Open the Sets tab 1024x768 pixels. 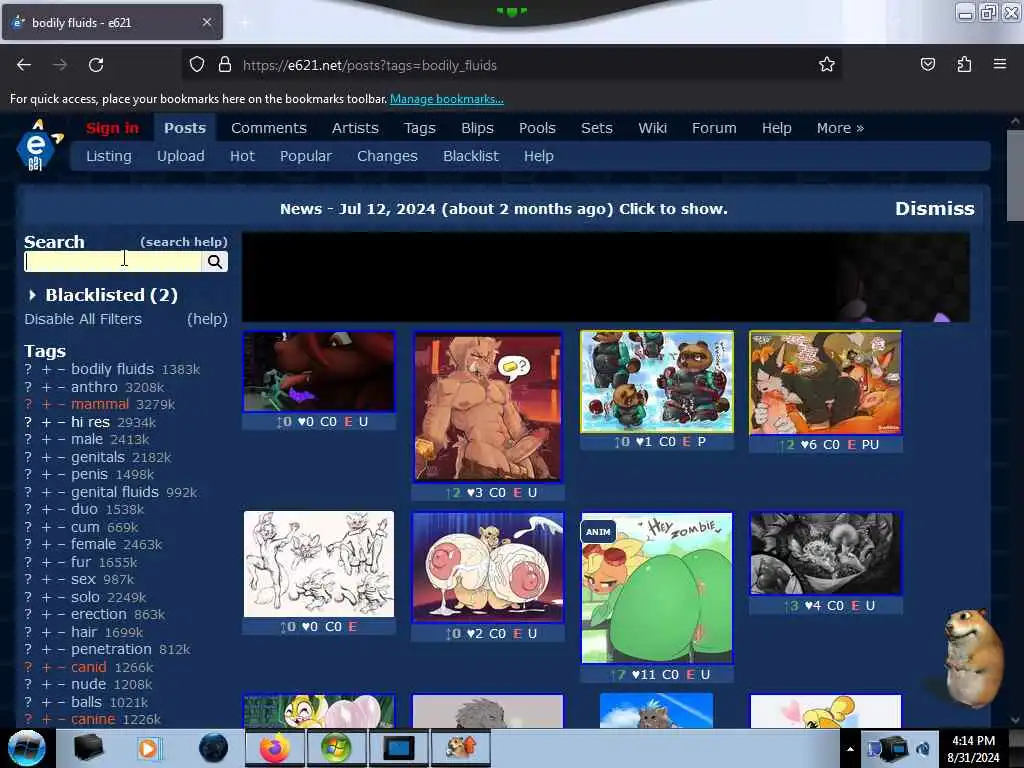[x=597, y=128]
